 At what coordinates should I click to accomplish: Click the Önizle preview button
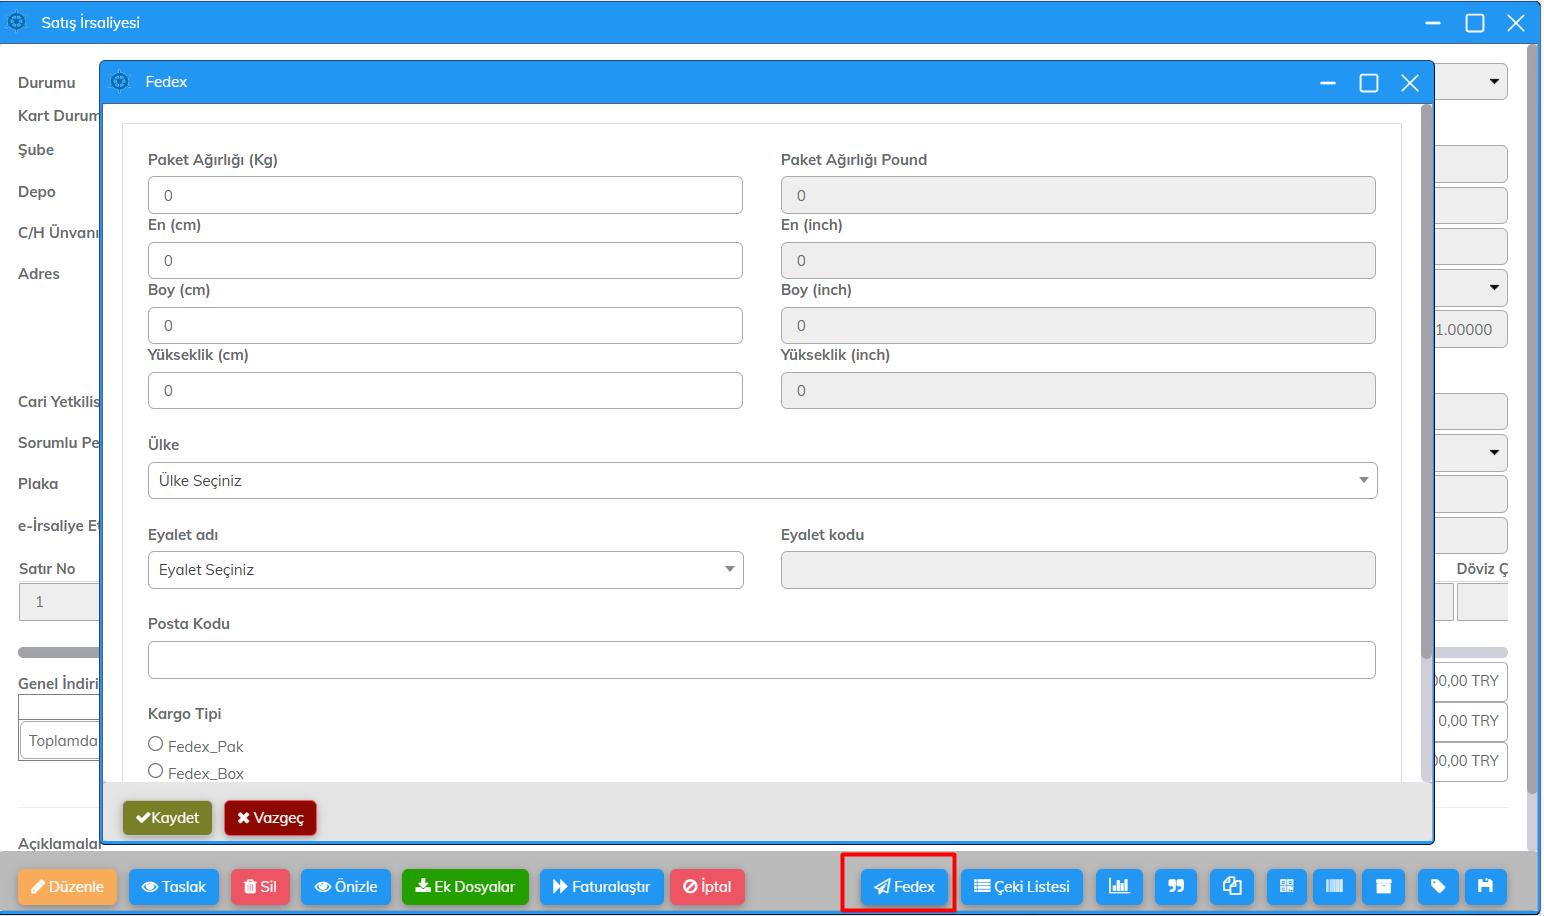tap(346, 887)
